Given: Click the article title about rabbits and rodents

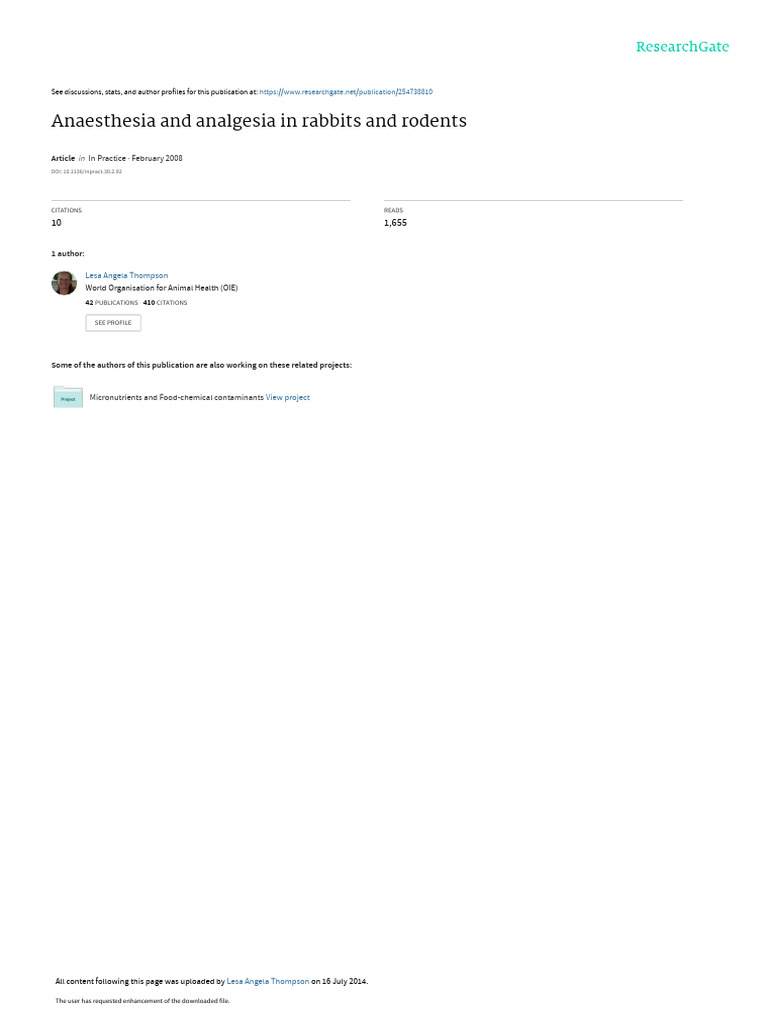Looking at the screenshot, I should [259, 121].
